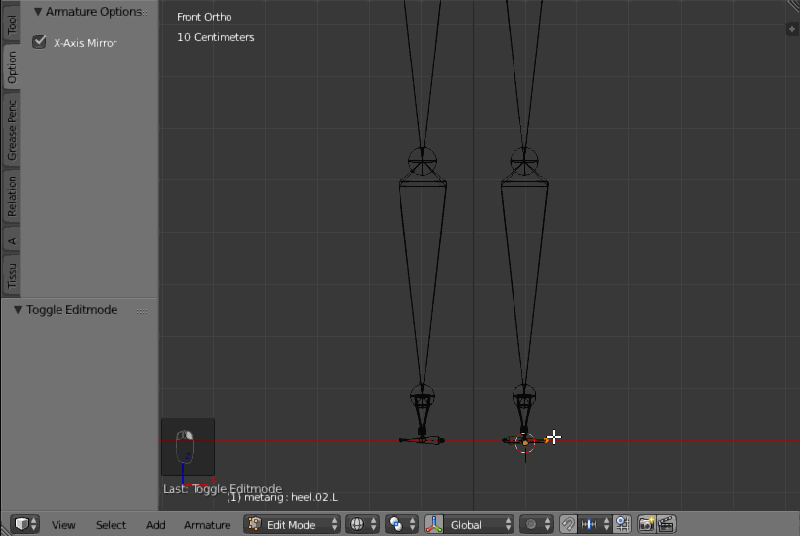The image size is (800, 536).
Task: Open the Armature menu
Action: (207, 525)
